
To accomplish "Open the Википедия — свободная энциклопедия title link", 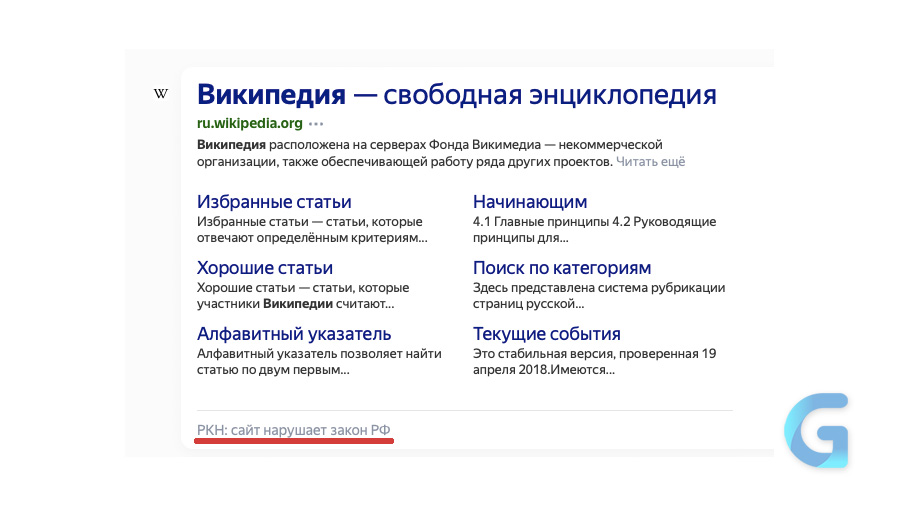I will [x=457, y=95].
